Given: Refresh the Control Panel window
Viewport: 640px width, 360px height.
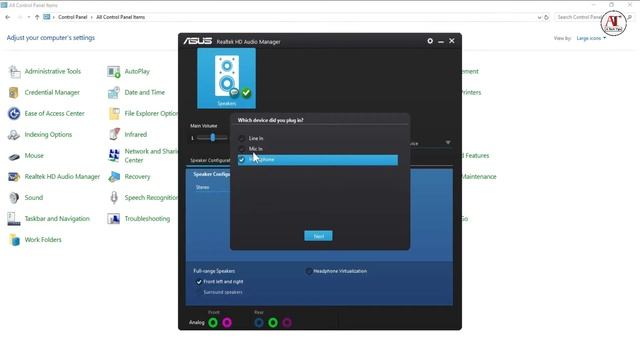Looking at the screenshot, I should click(x=547, y=17).
